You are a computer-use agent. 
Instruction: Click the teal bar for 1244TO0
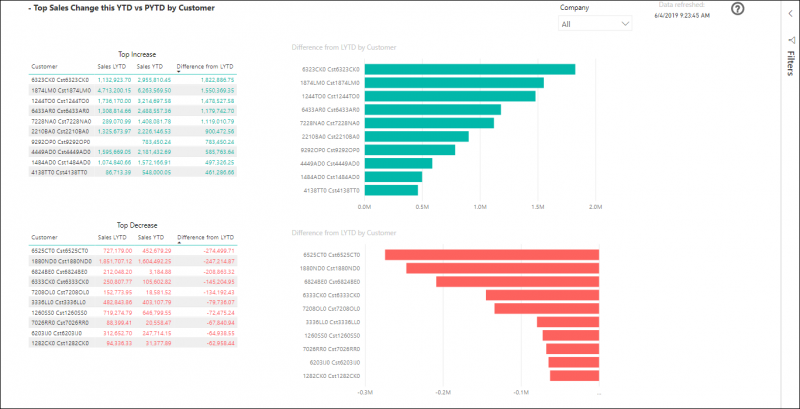click(450, 96)
